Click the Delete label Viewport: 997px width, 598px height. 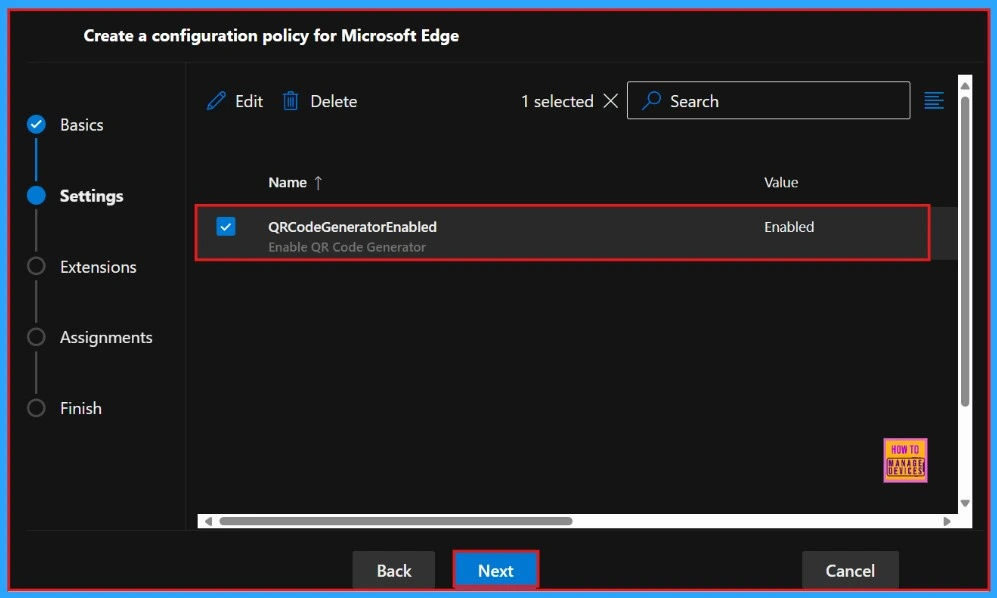tap(334, 101)
